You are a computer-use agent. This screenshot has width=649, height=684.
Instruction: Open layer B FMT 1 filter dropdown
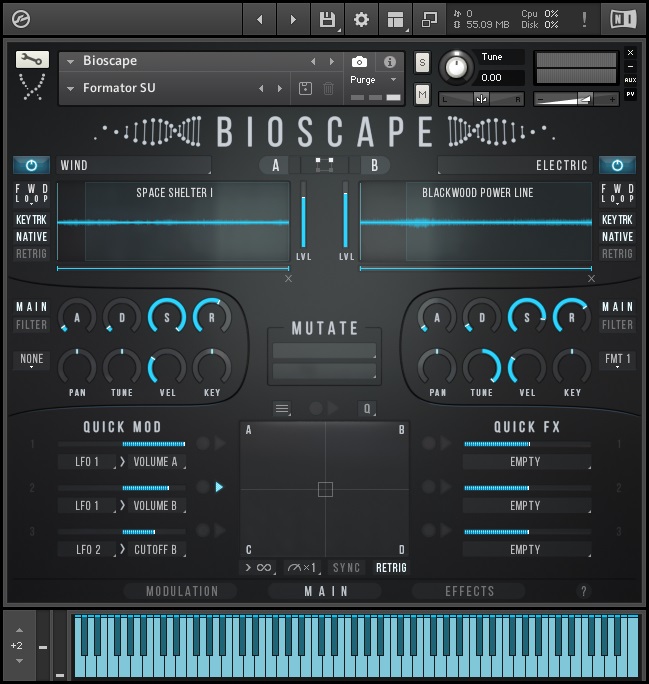pos(617,360)
